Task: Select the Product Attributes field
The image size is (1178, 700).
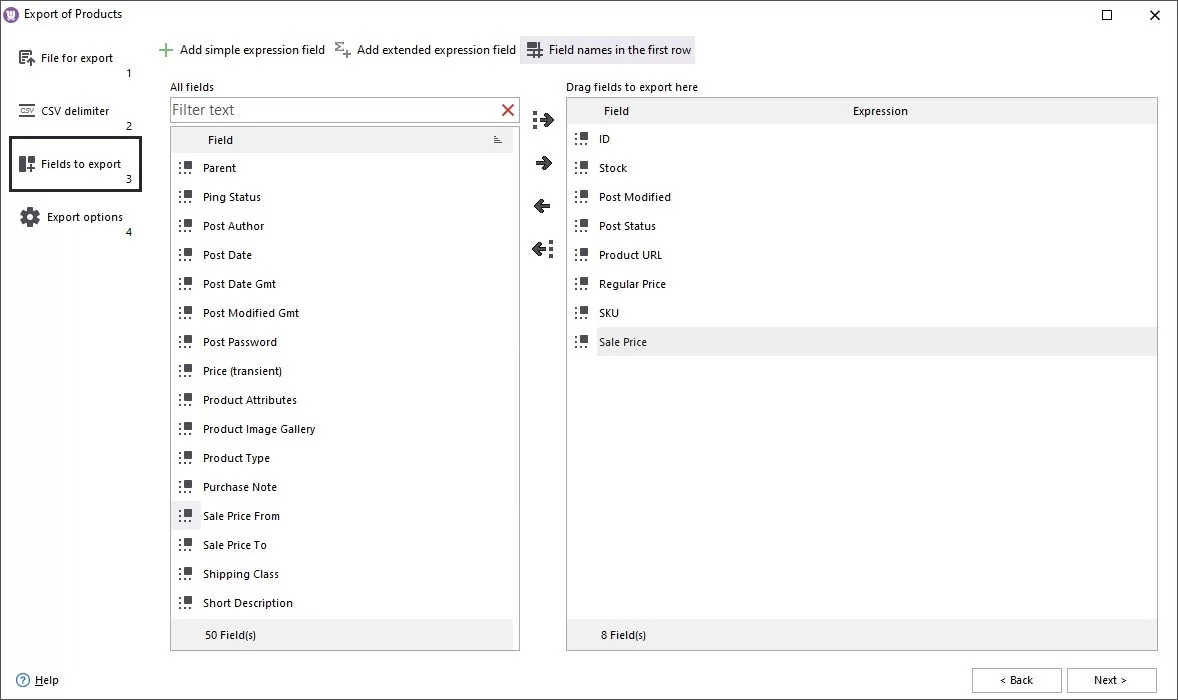Action: tap(250, 399)
